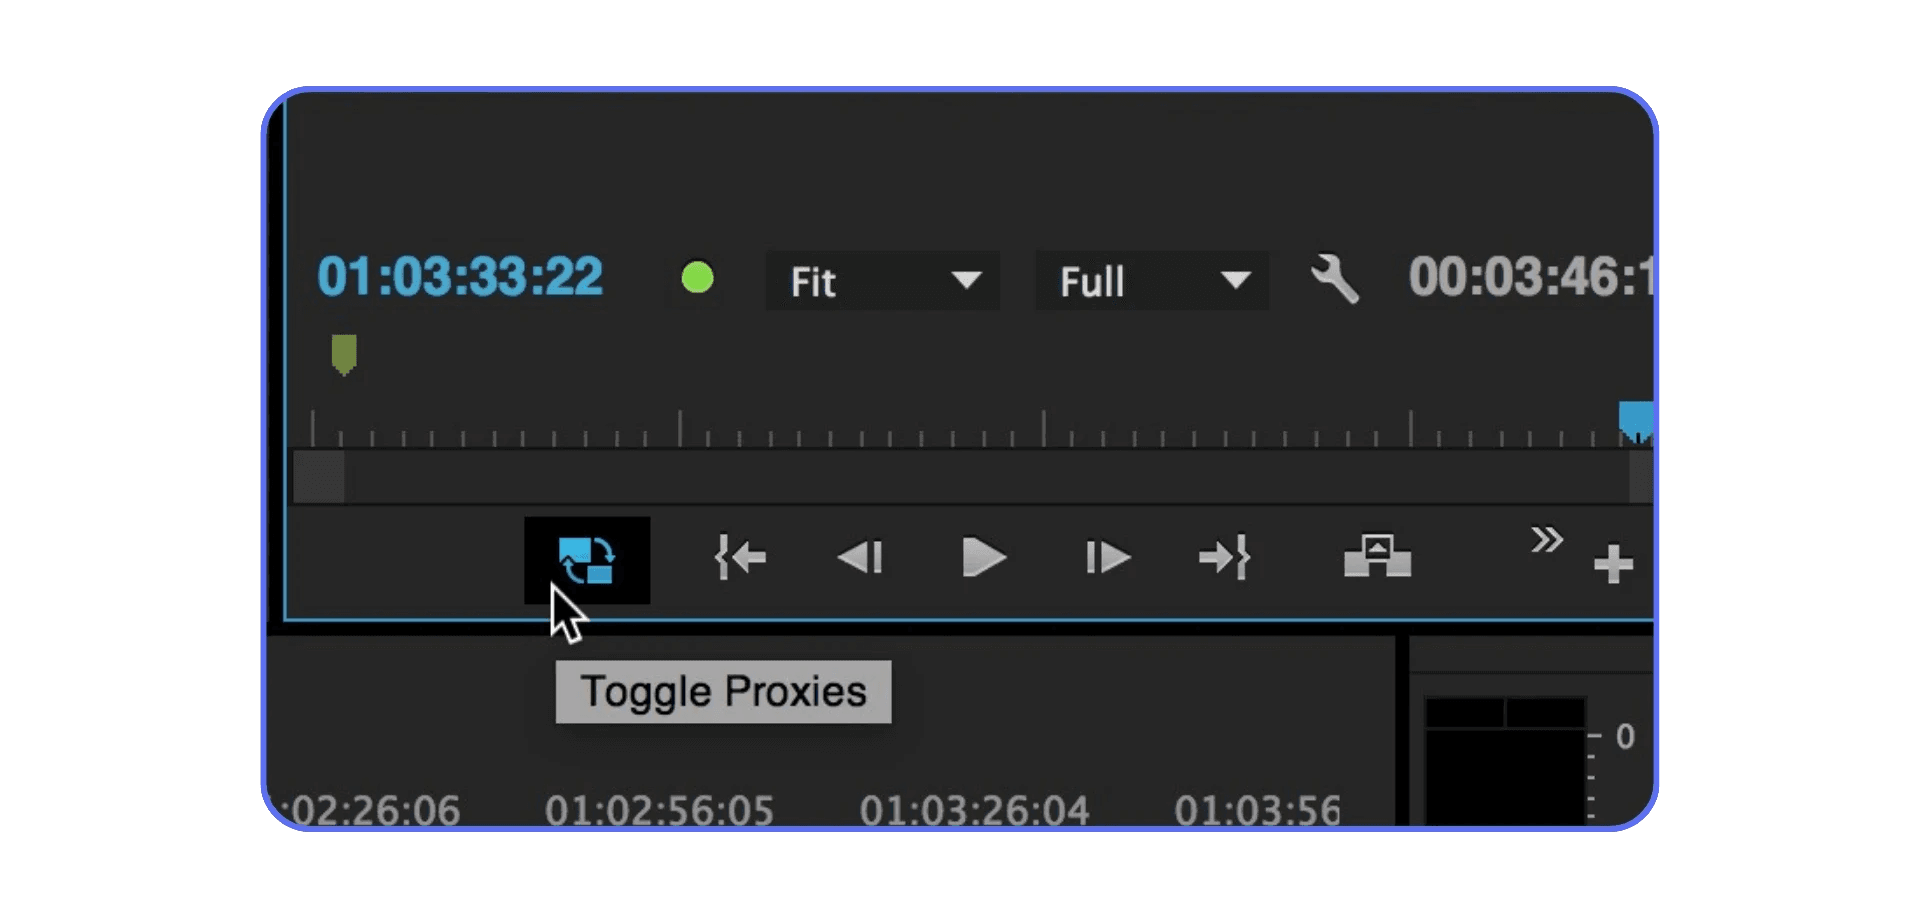
Task: Click the green marker on the time ruler
Action: point(344,355)
